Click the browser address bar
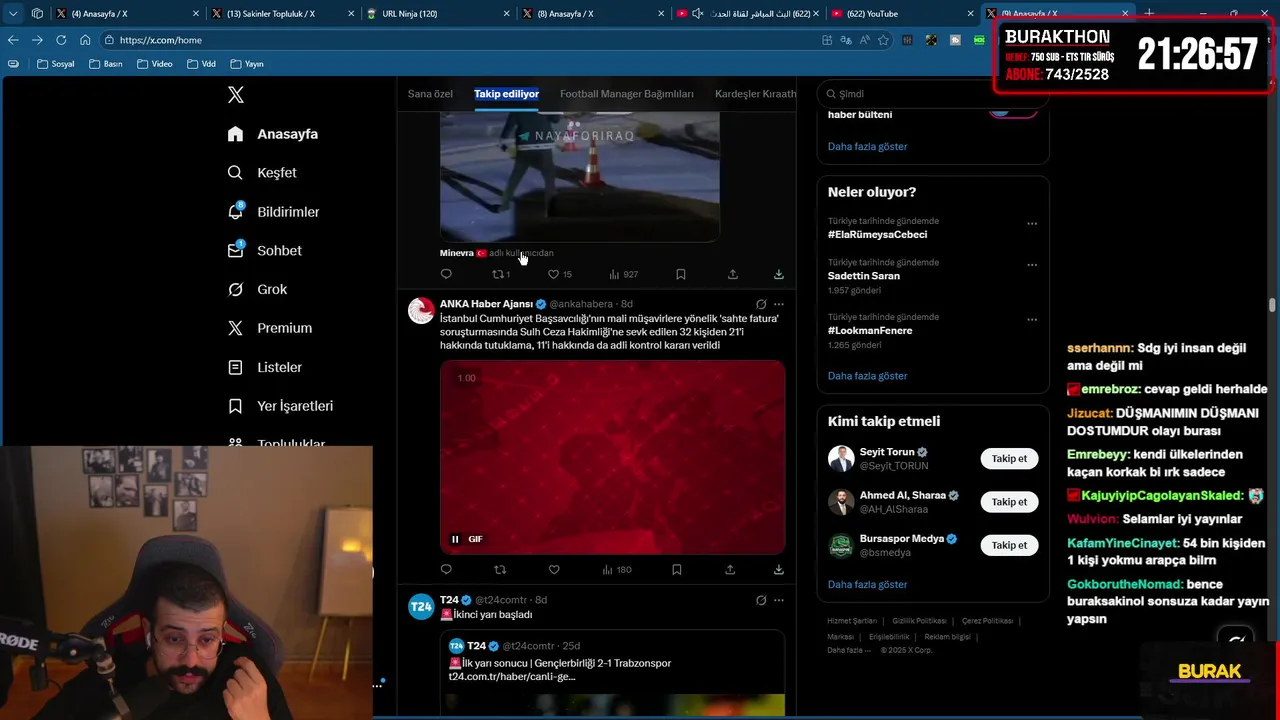Image resolution: width=1280 pixels, height=720 pixels. 460,40
